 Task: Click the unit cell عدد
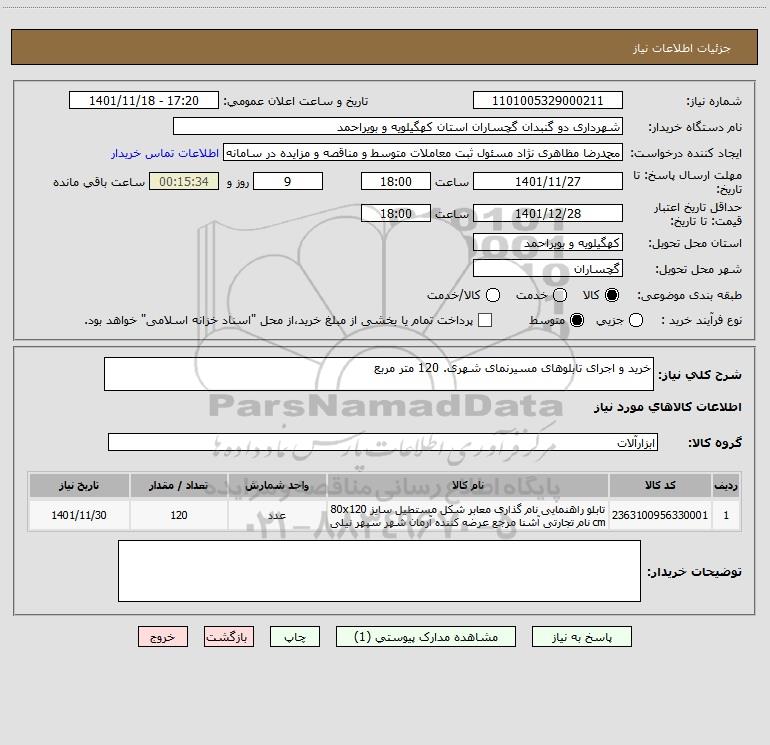tap(277, 515)
